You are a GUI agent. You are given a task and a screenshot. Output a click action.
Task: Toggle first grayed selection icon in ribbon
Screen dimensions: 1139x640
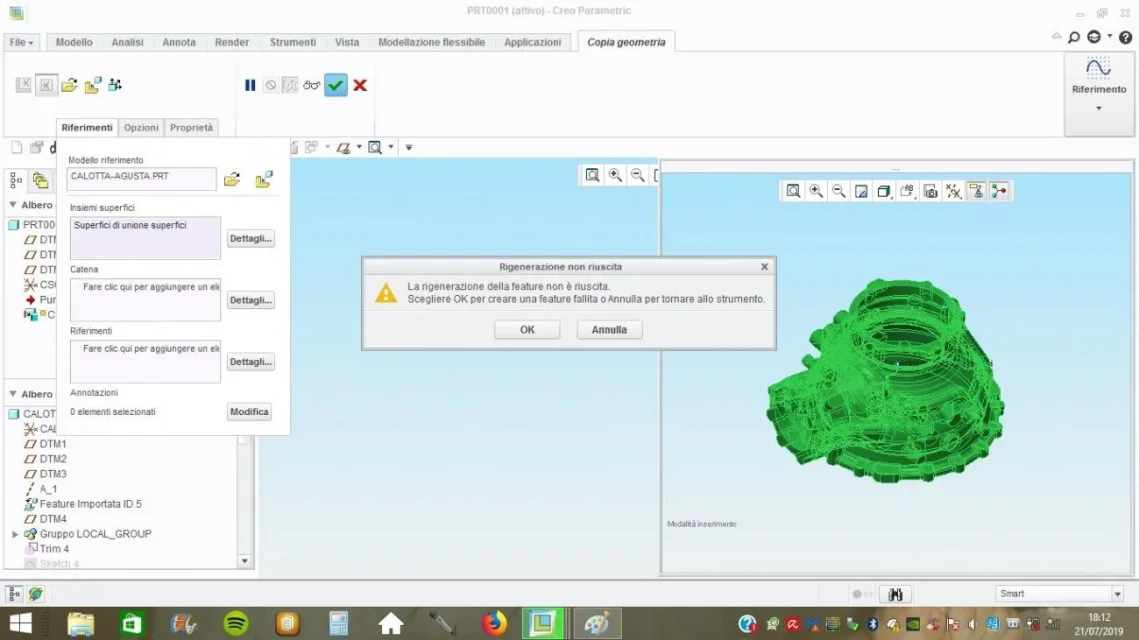tap(23, 85)
